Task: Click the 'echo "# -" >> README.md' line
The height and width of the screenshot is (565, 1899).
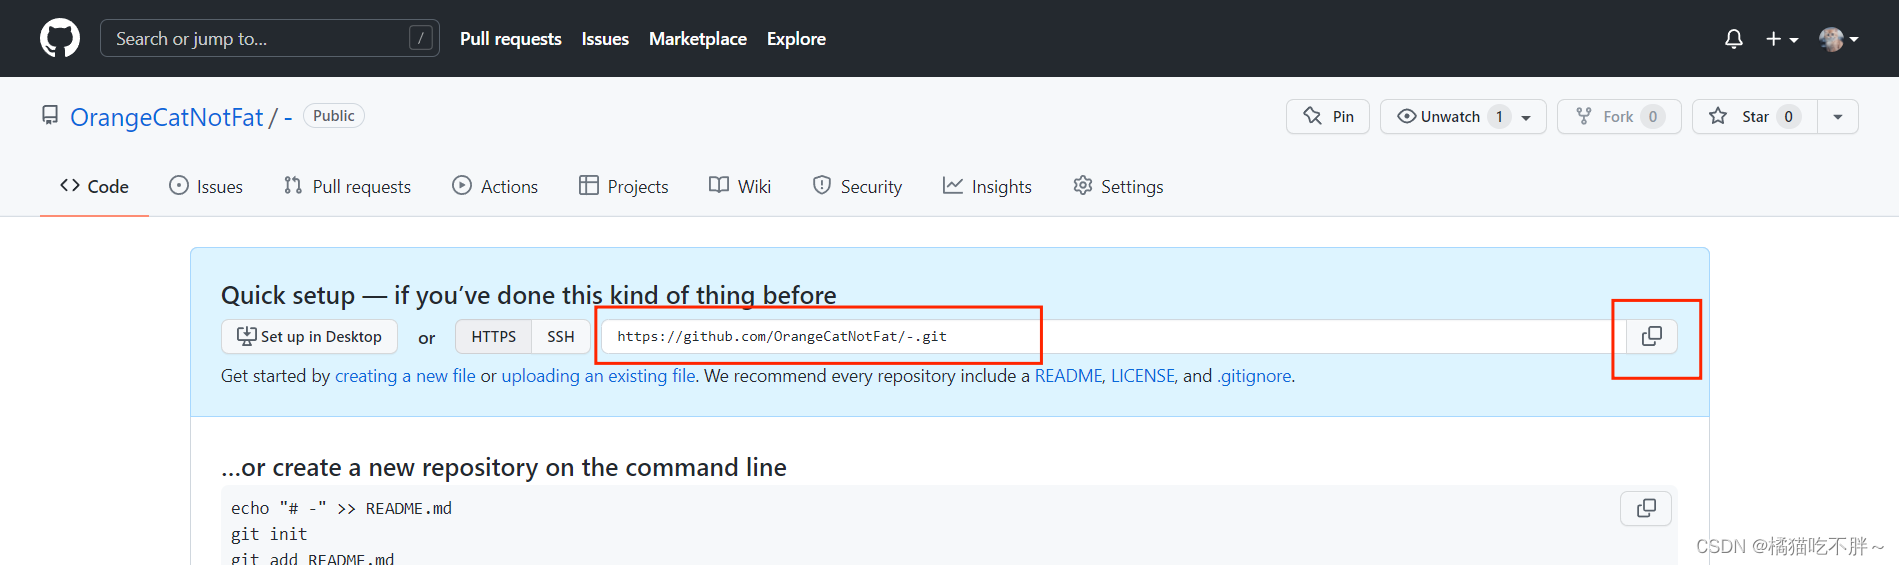Action: coord(341,508)
